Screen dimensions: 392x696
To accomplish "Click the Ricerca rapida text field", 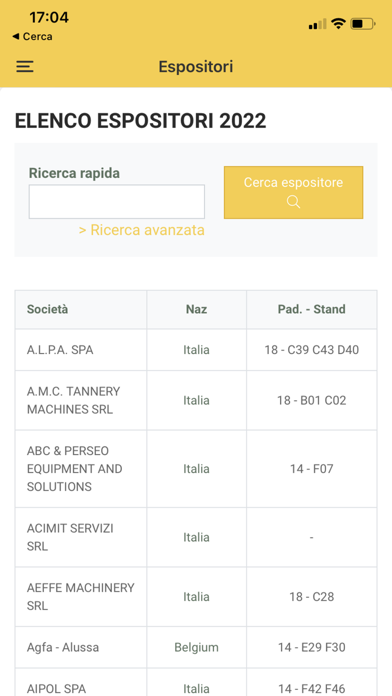I will (x=117, y=202).
